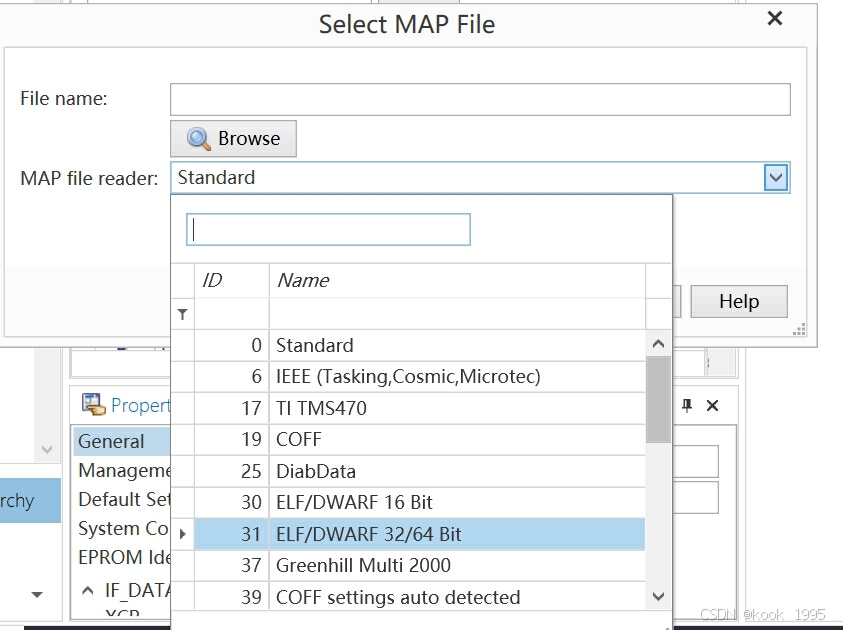Click the ID cell showing 6

pos(232,376)
